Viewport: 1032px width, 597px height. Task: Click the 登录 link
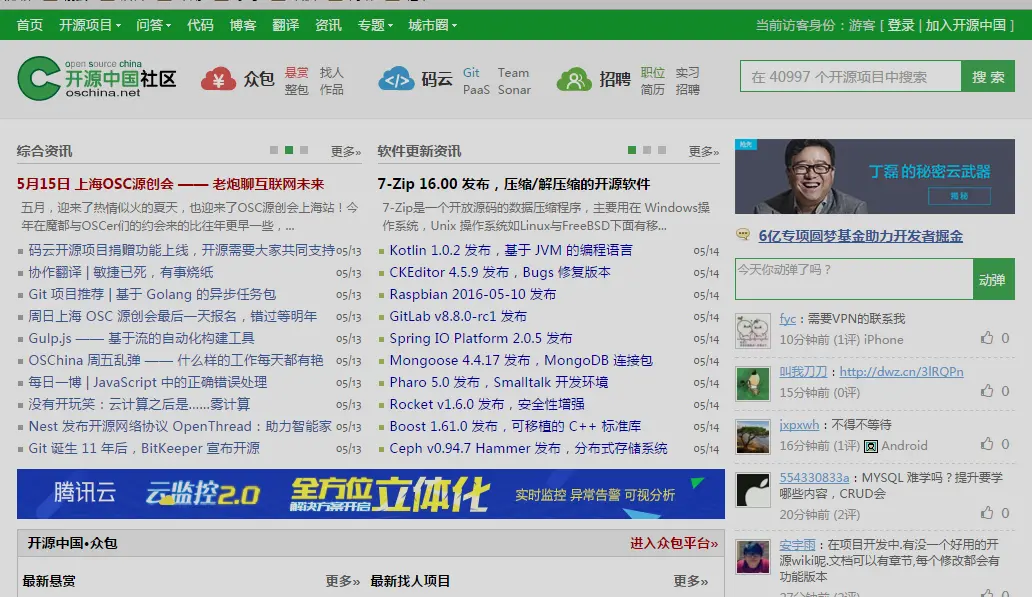(901, 25)
